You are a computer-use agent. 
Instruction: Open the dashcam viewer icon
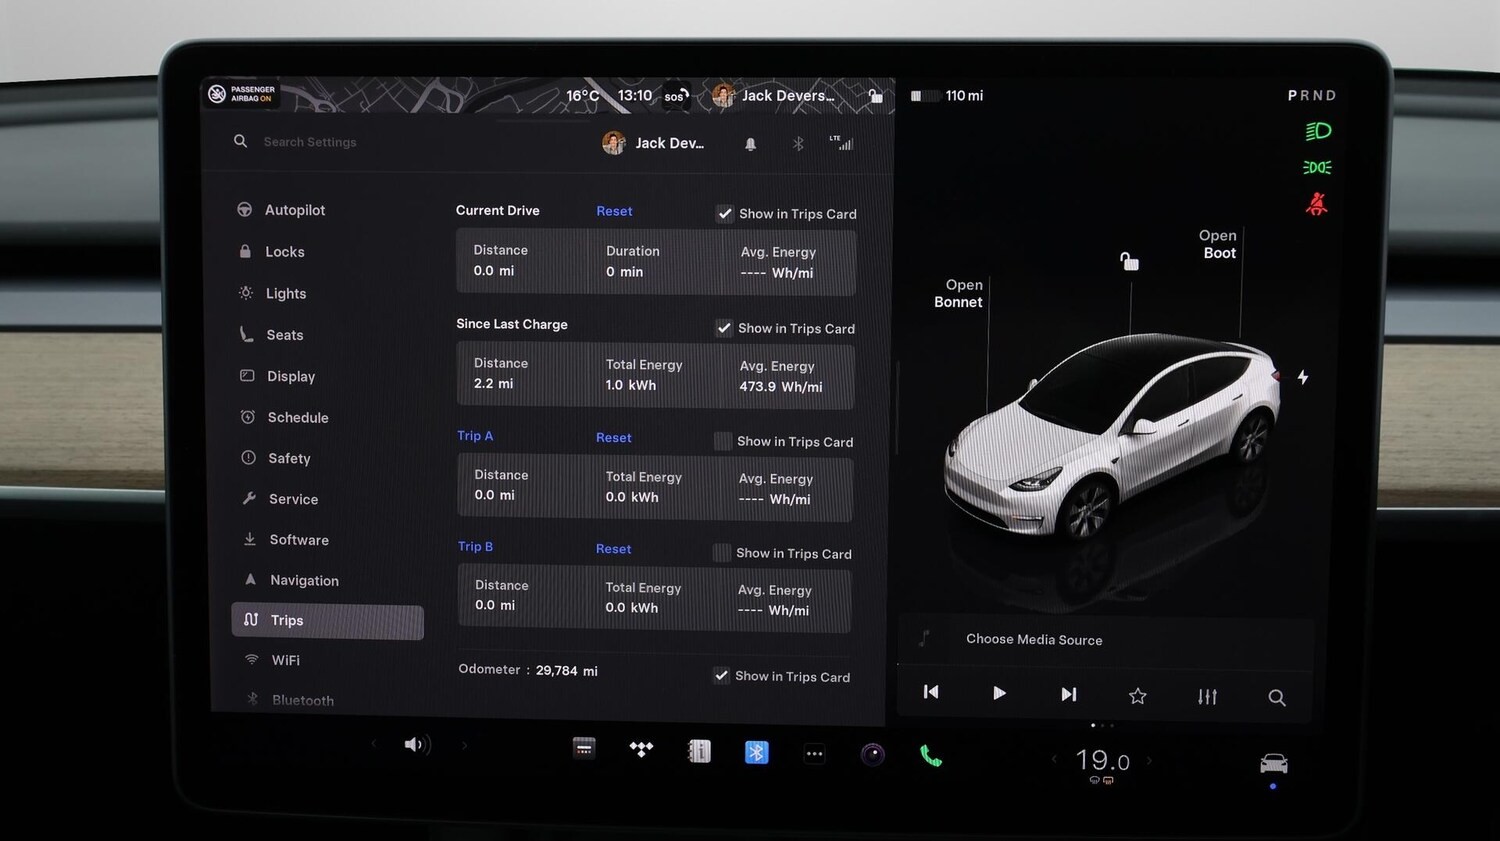click(872, 754)
